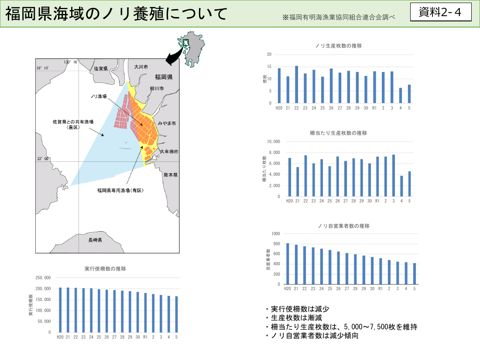Click the みやま市 label on the map

click(x=167, y=123)
